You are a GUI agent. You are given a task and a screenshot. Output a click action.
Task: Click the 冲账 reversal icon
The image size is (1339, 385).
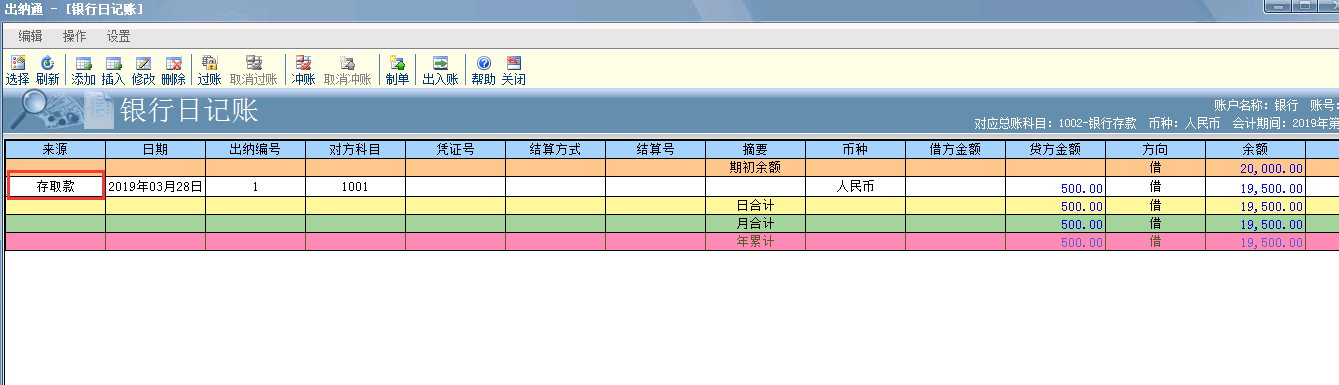pos(303,70)
